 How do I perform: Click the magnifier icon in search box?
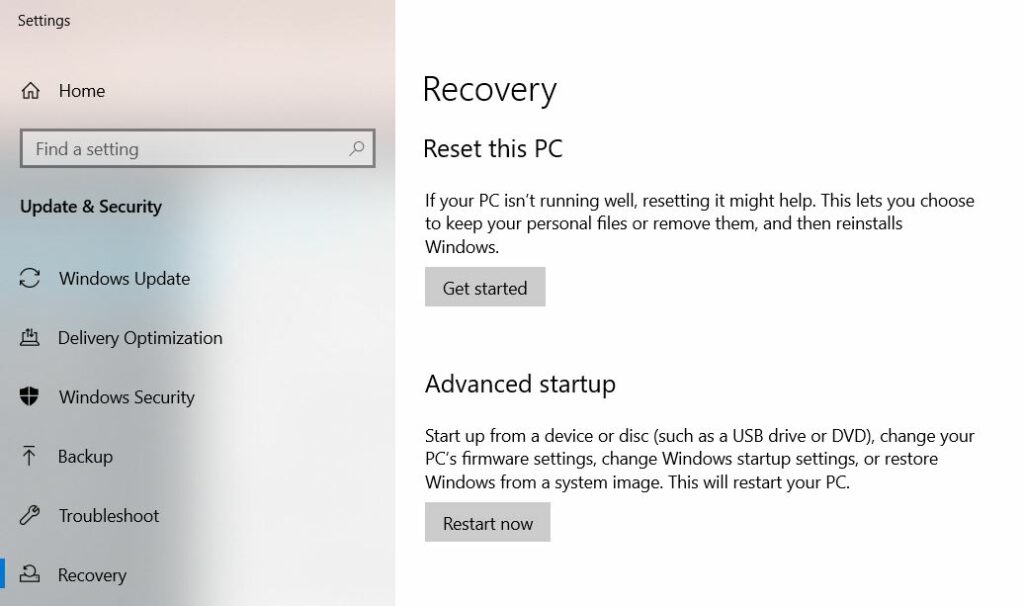coord(357,148)
